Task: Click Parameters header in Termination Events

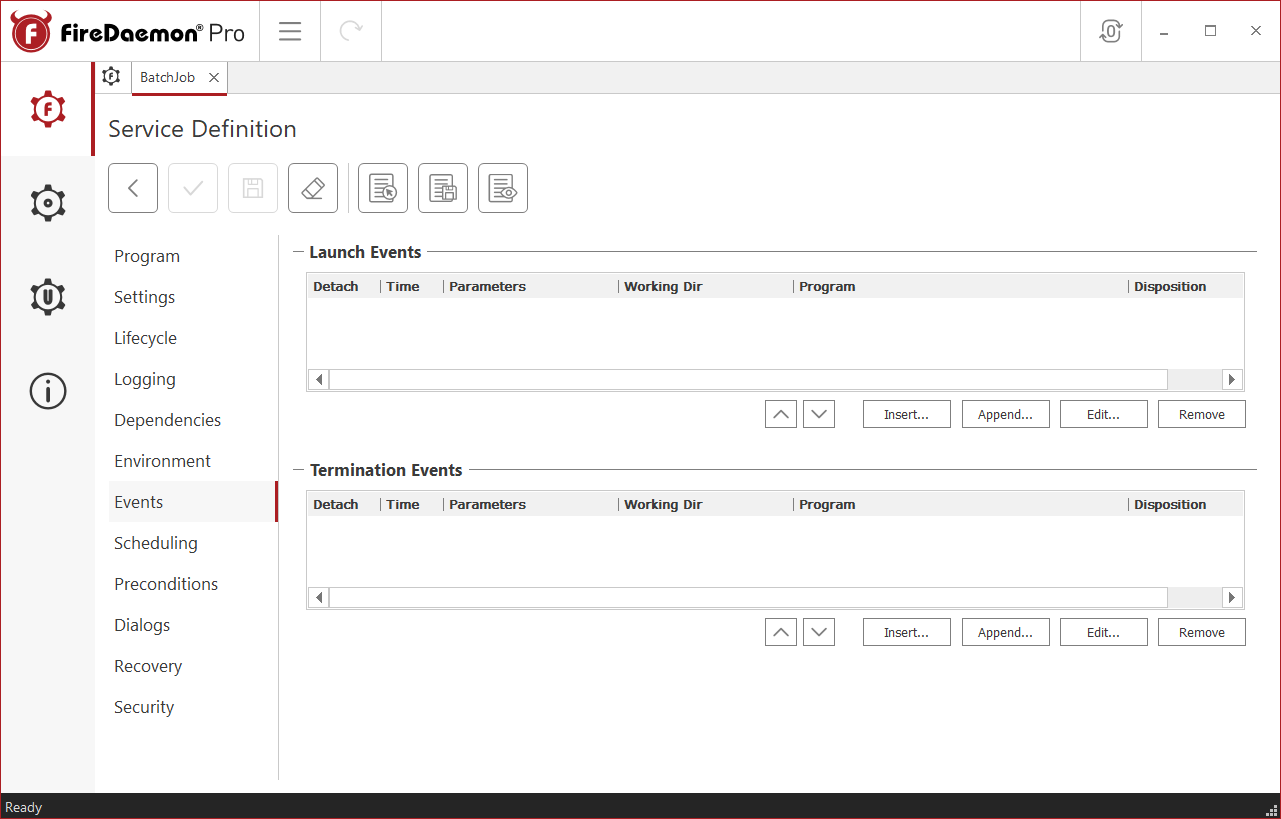Action: click(531, 505)
